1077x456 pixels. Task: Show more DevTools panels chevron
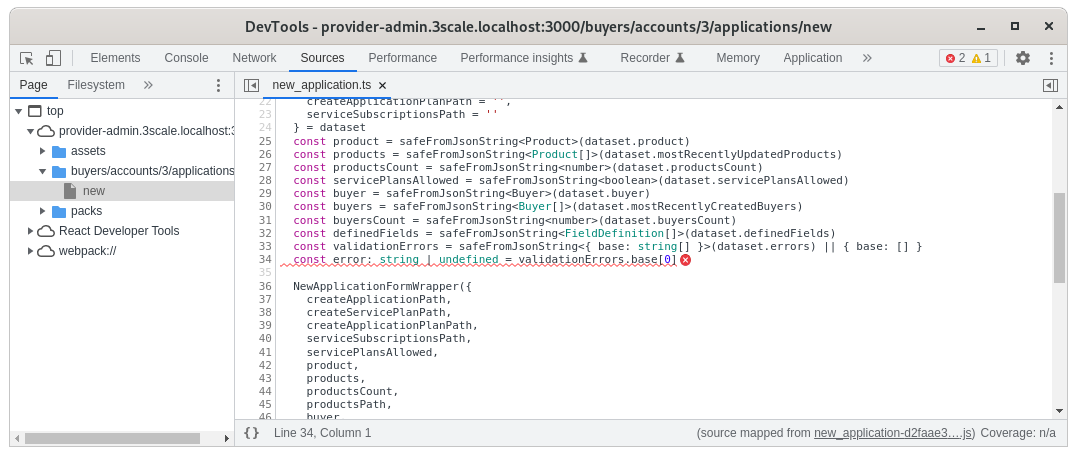pyautogui.click(x=867, y=58)
